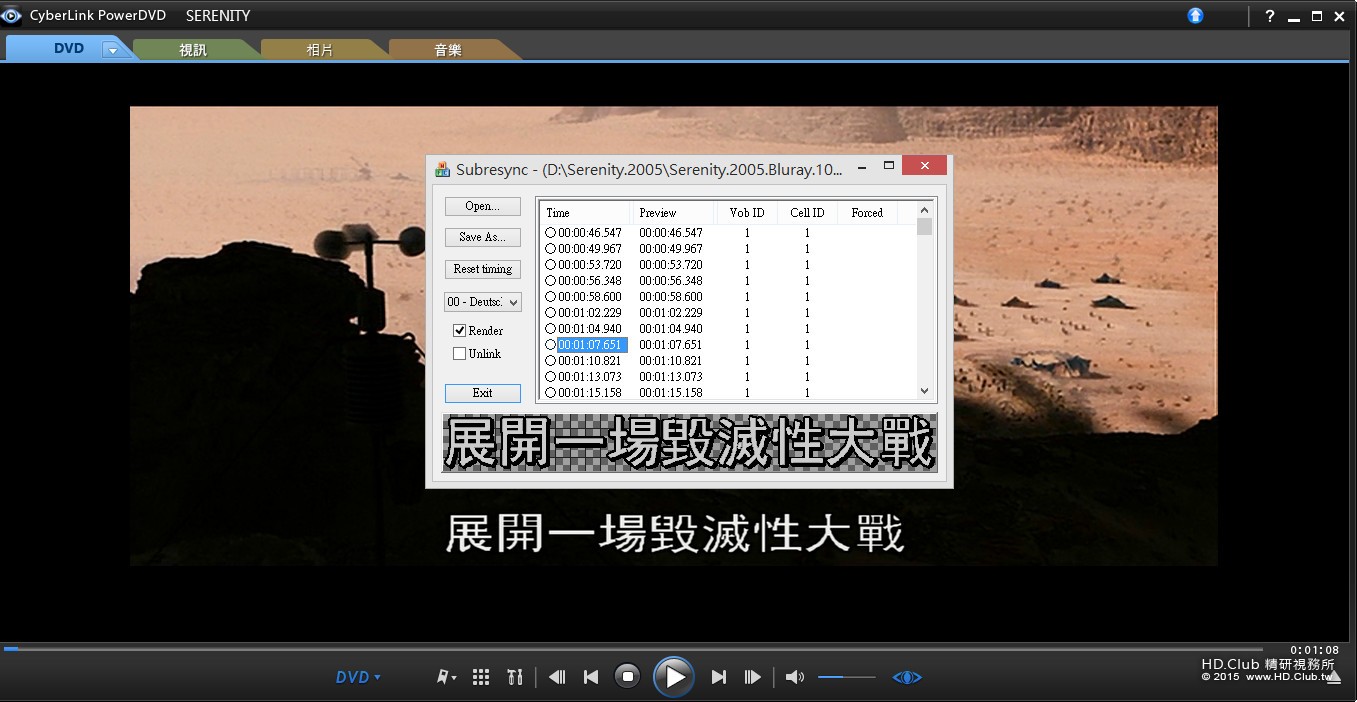Open the chapter grid viewer

[481, 677]
